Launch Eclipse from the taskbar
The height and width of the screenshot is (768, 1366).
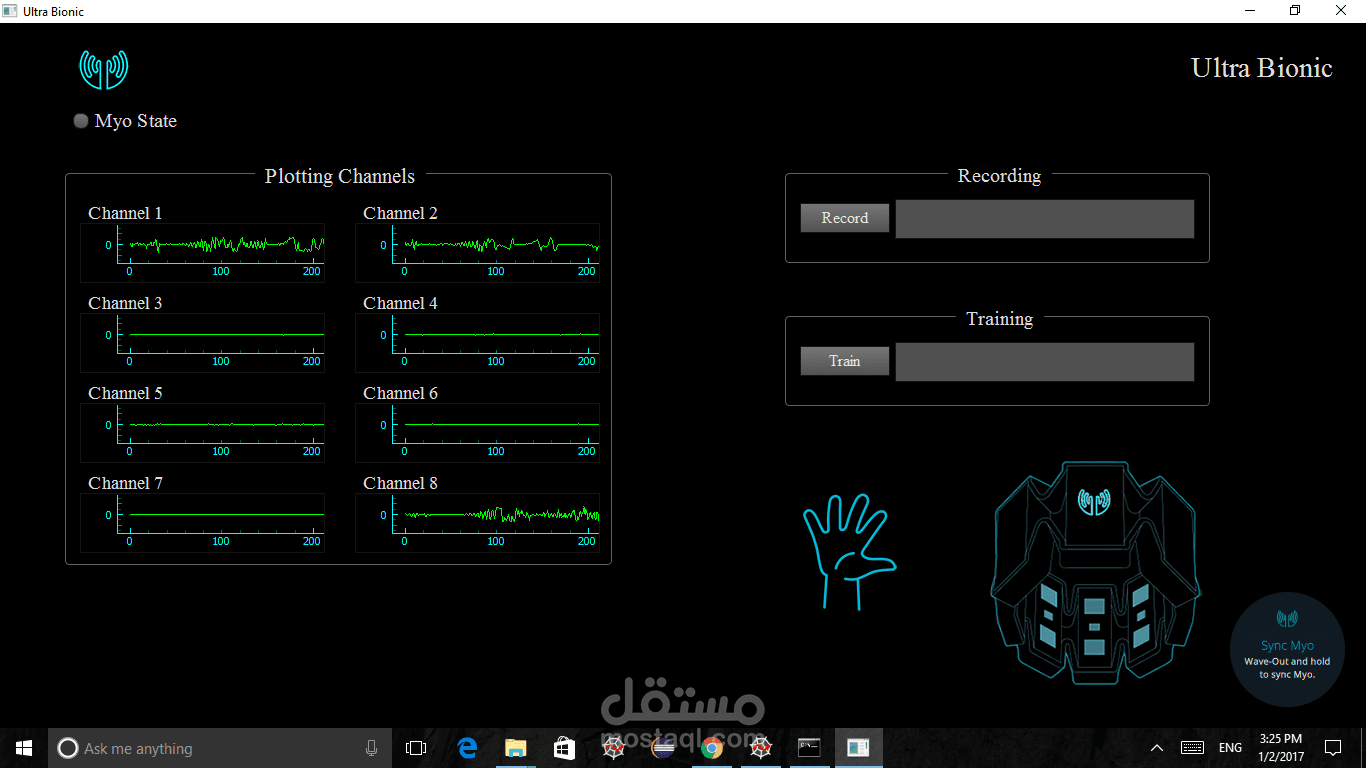tap(663, 747)
